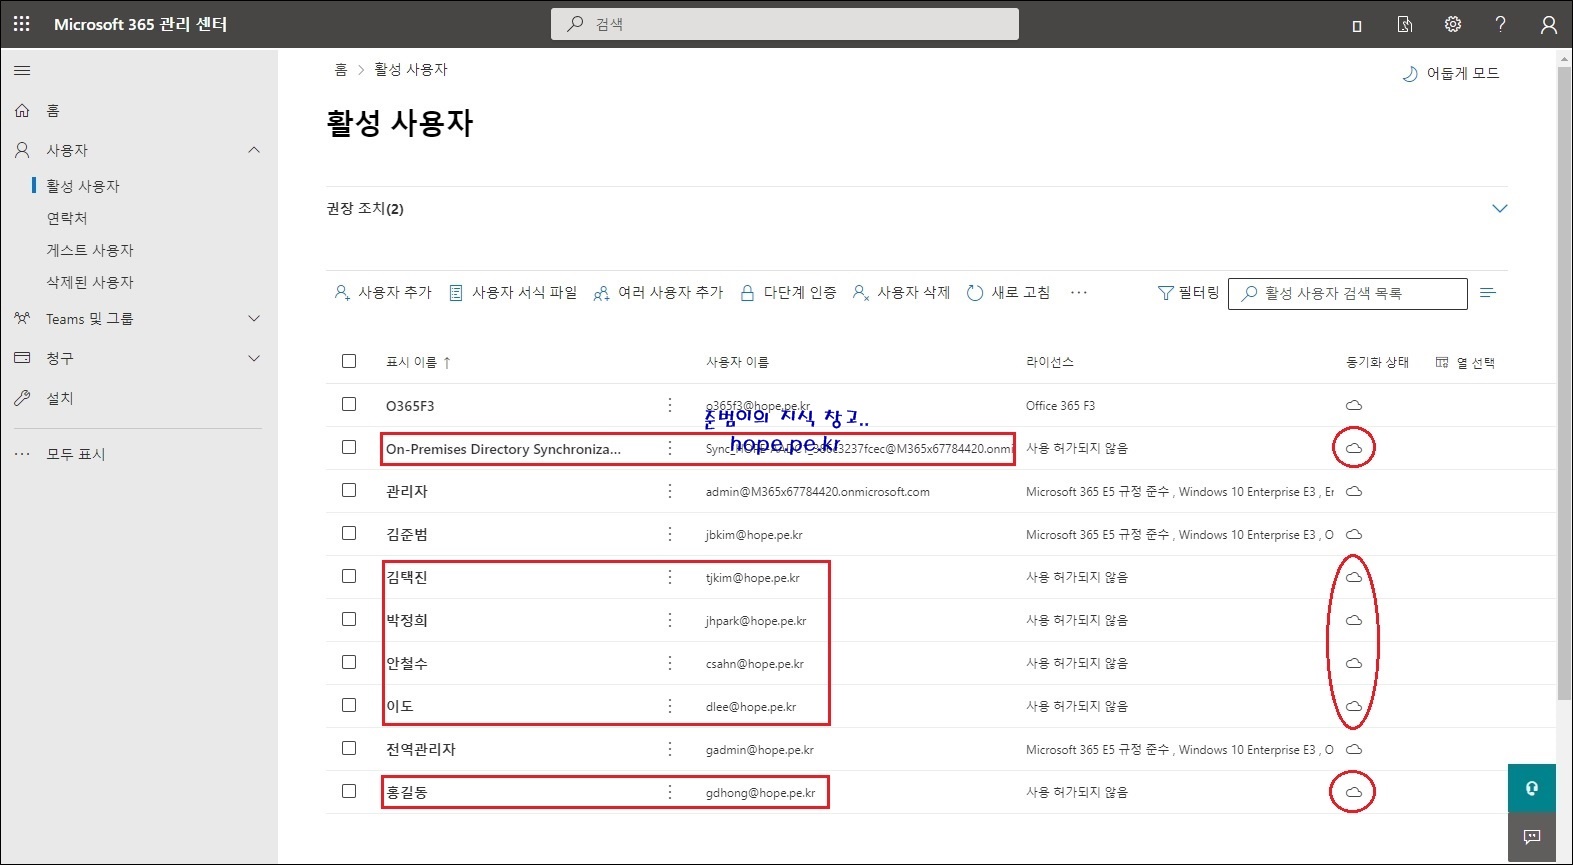Screen dimensions: 1573x865
Task: Open more actions for 홍길동 row
Action: click(670, 792)
